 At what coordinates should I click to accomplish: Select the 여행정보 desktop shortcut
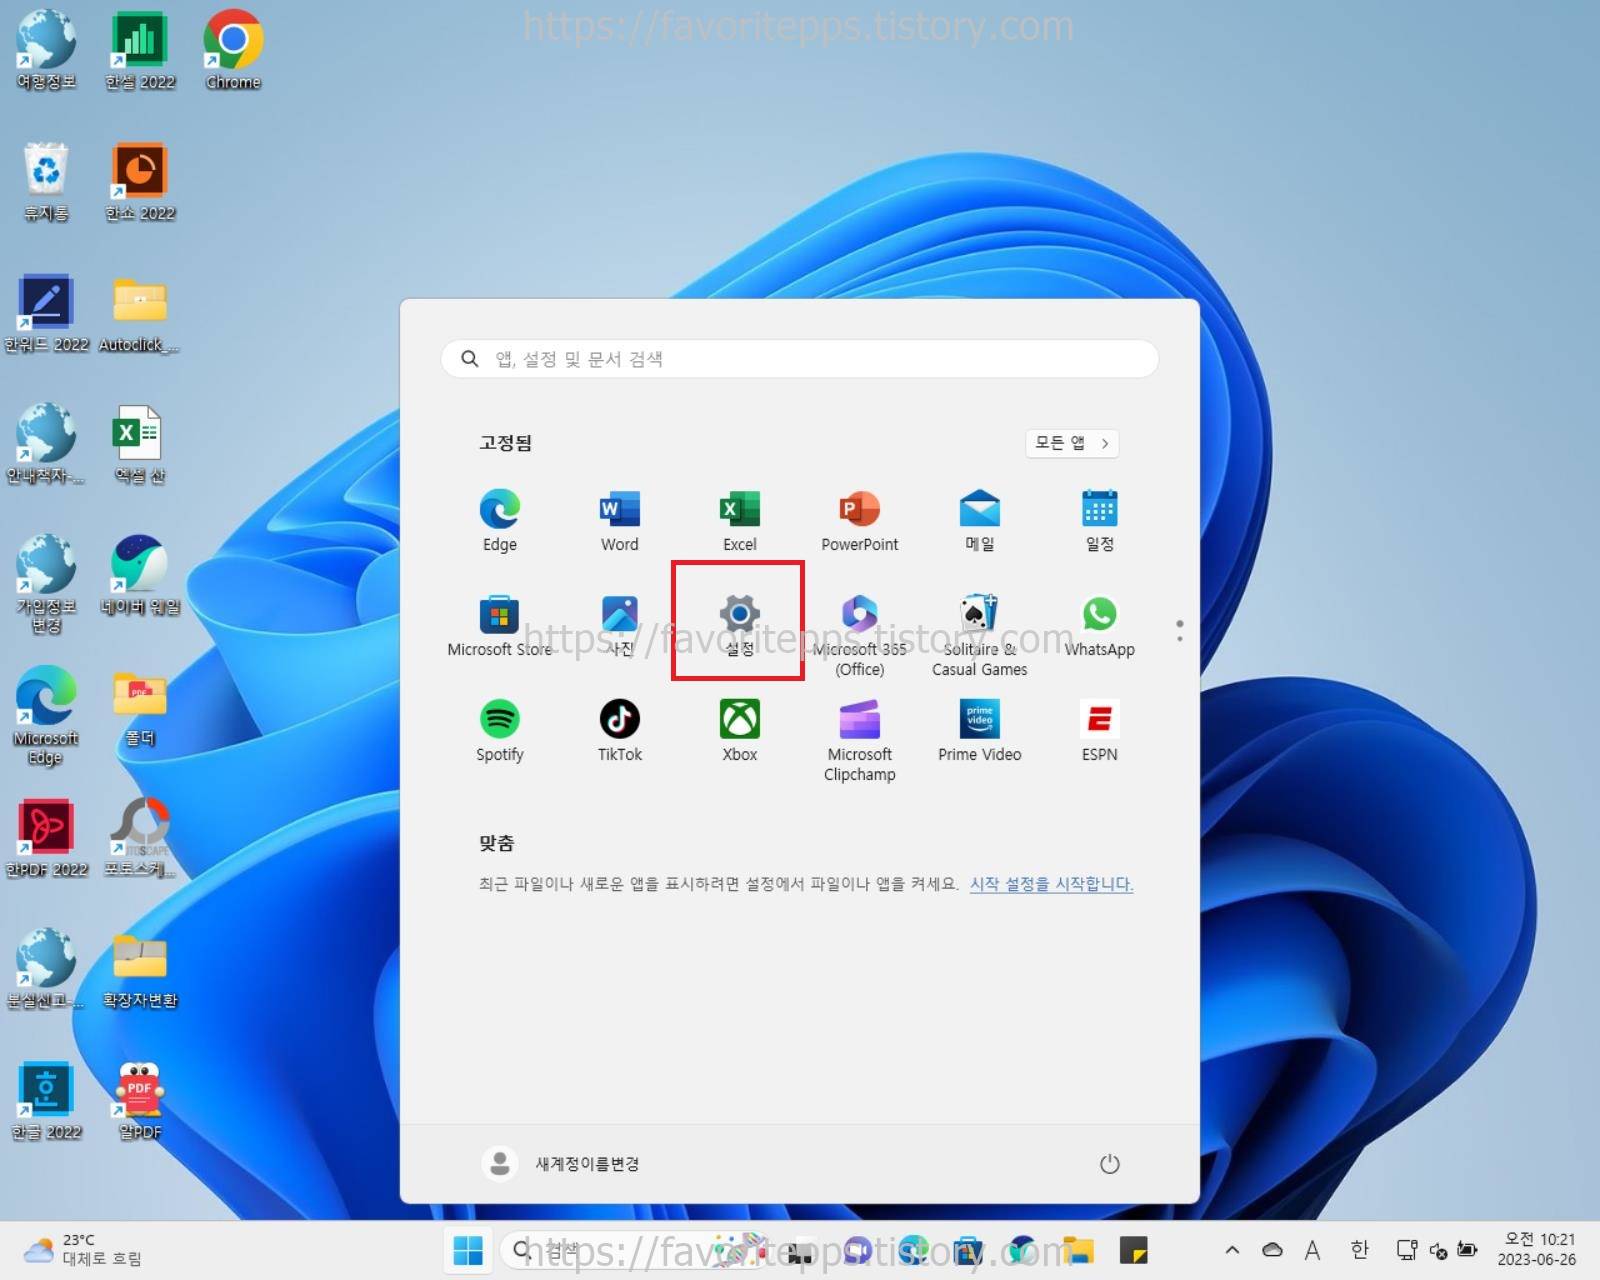pyautogui.click(x=46, y=50)
